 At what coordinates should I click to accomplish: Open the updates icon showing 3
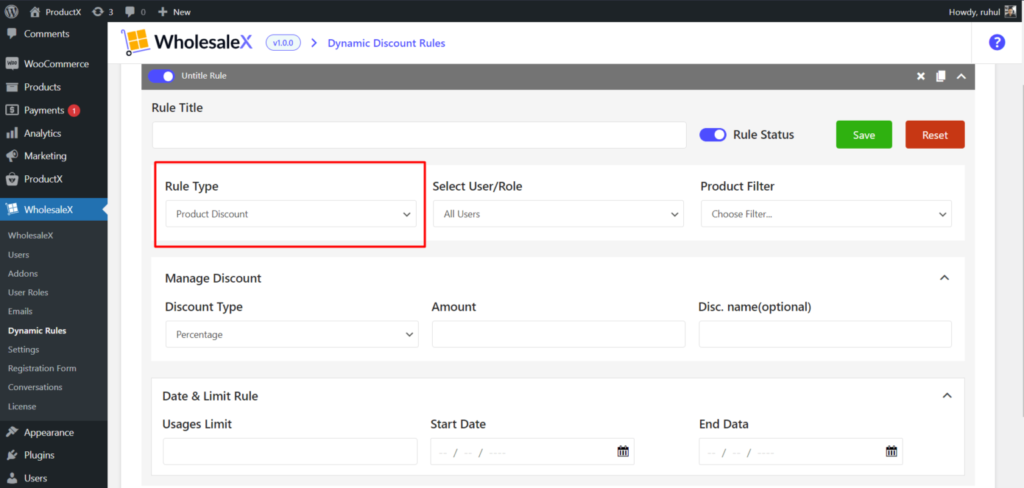[98, 11]
